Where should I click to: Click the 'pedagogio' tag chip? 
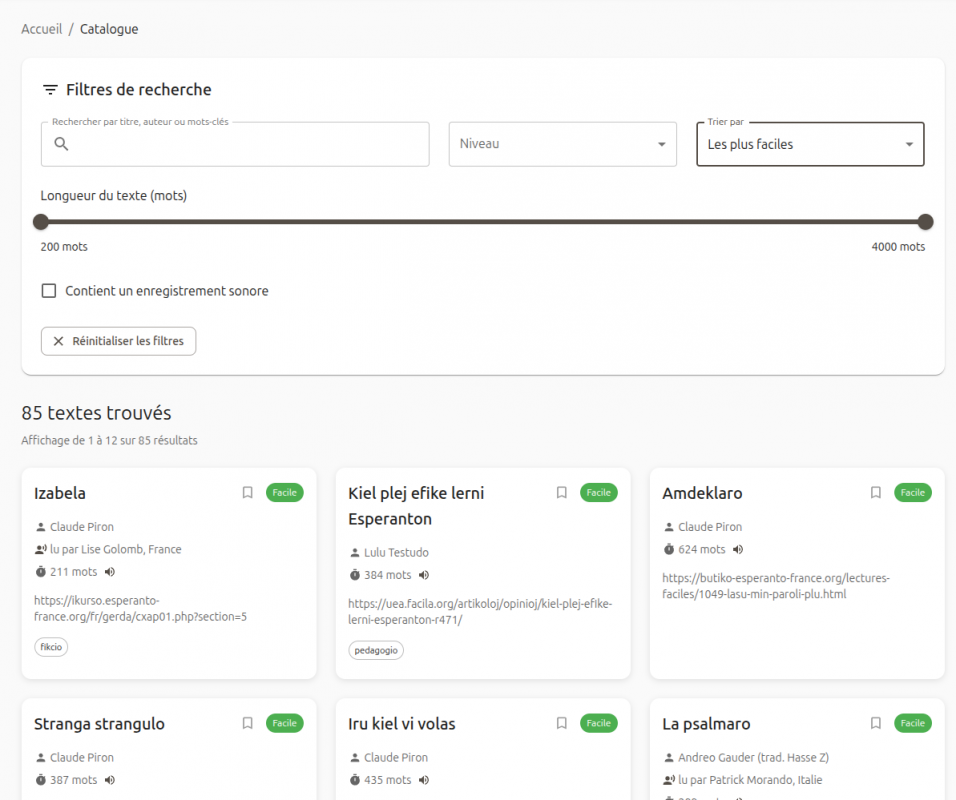pyautogui.click(x=376, y=650)
